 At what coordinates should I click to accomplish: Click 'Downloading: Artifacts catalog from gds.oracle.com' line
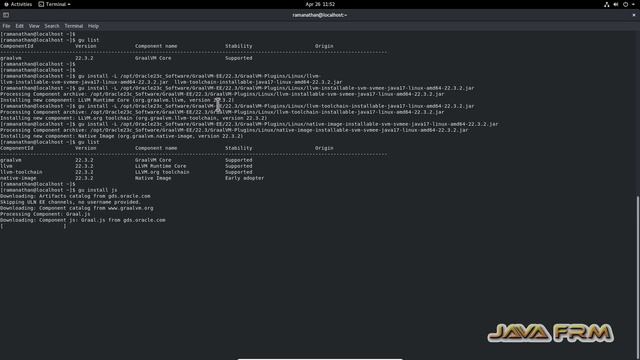tap(75, 196)
